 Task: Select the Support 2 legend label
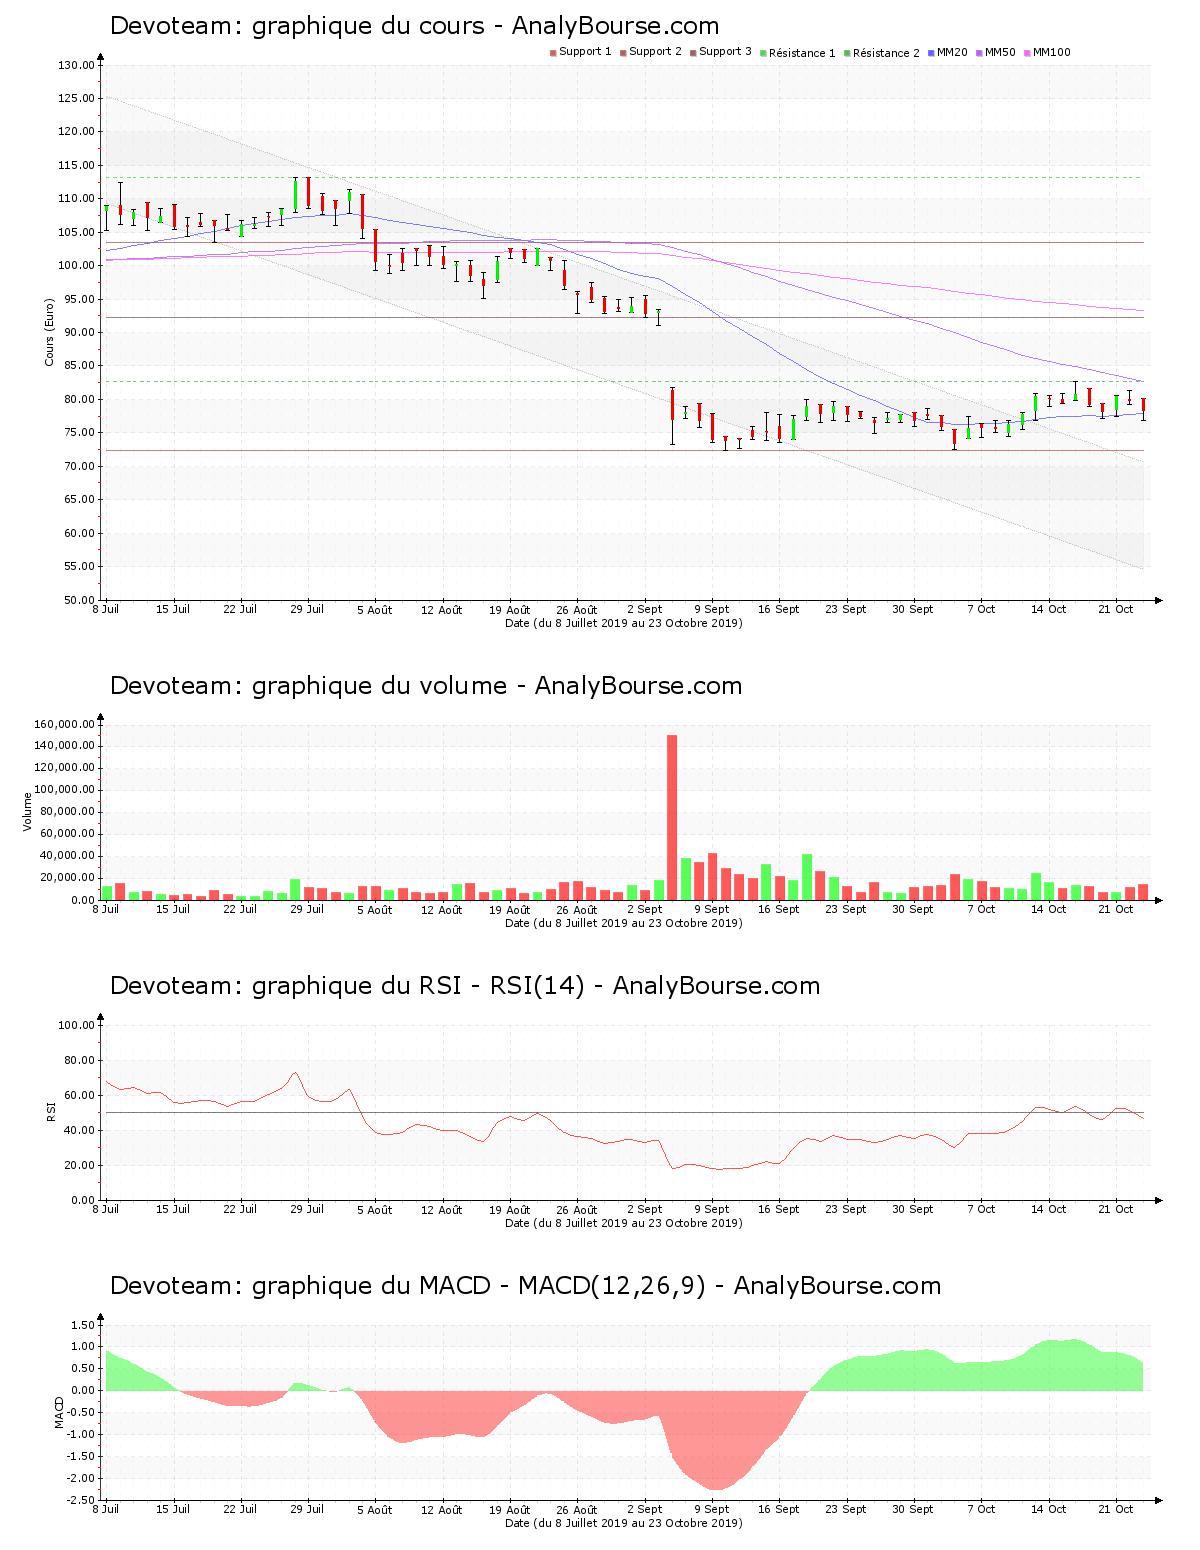click(x=655, y=52)
